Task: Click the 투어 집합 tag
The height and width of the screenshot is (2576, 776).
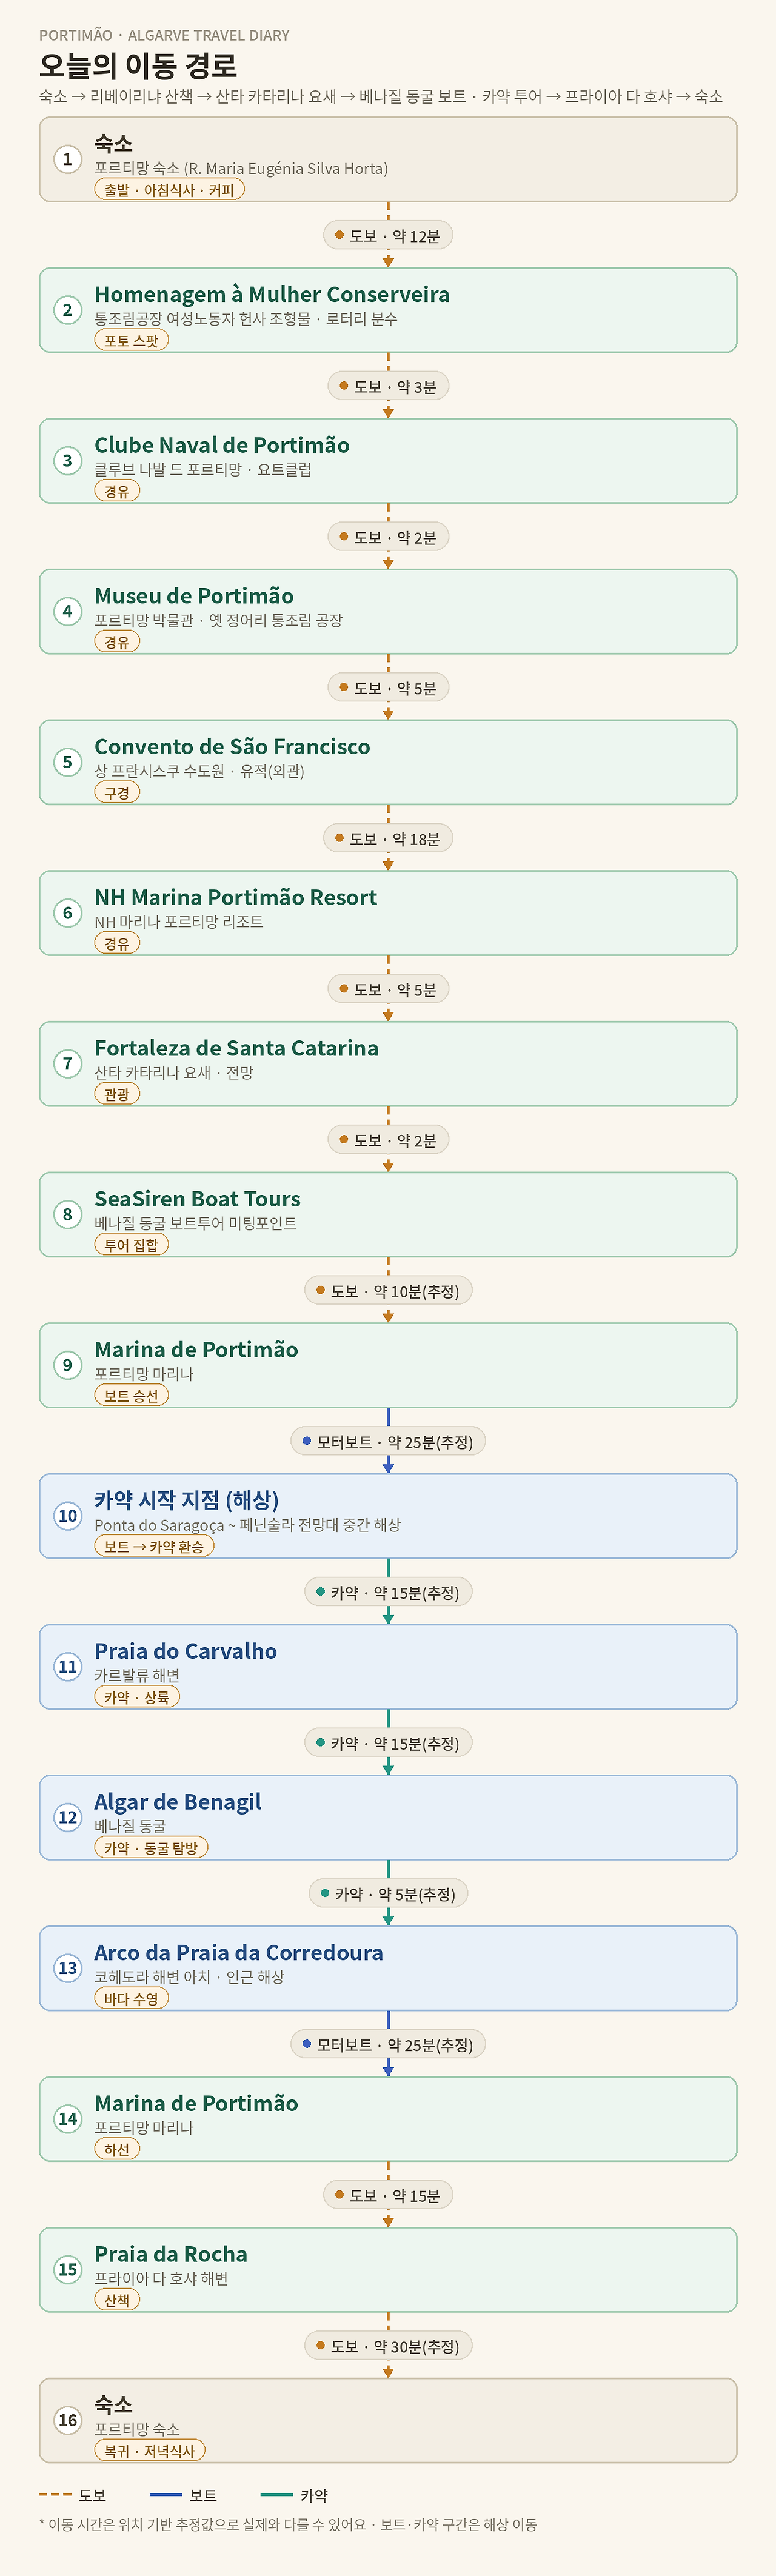Action: point(132,1244)
